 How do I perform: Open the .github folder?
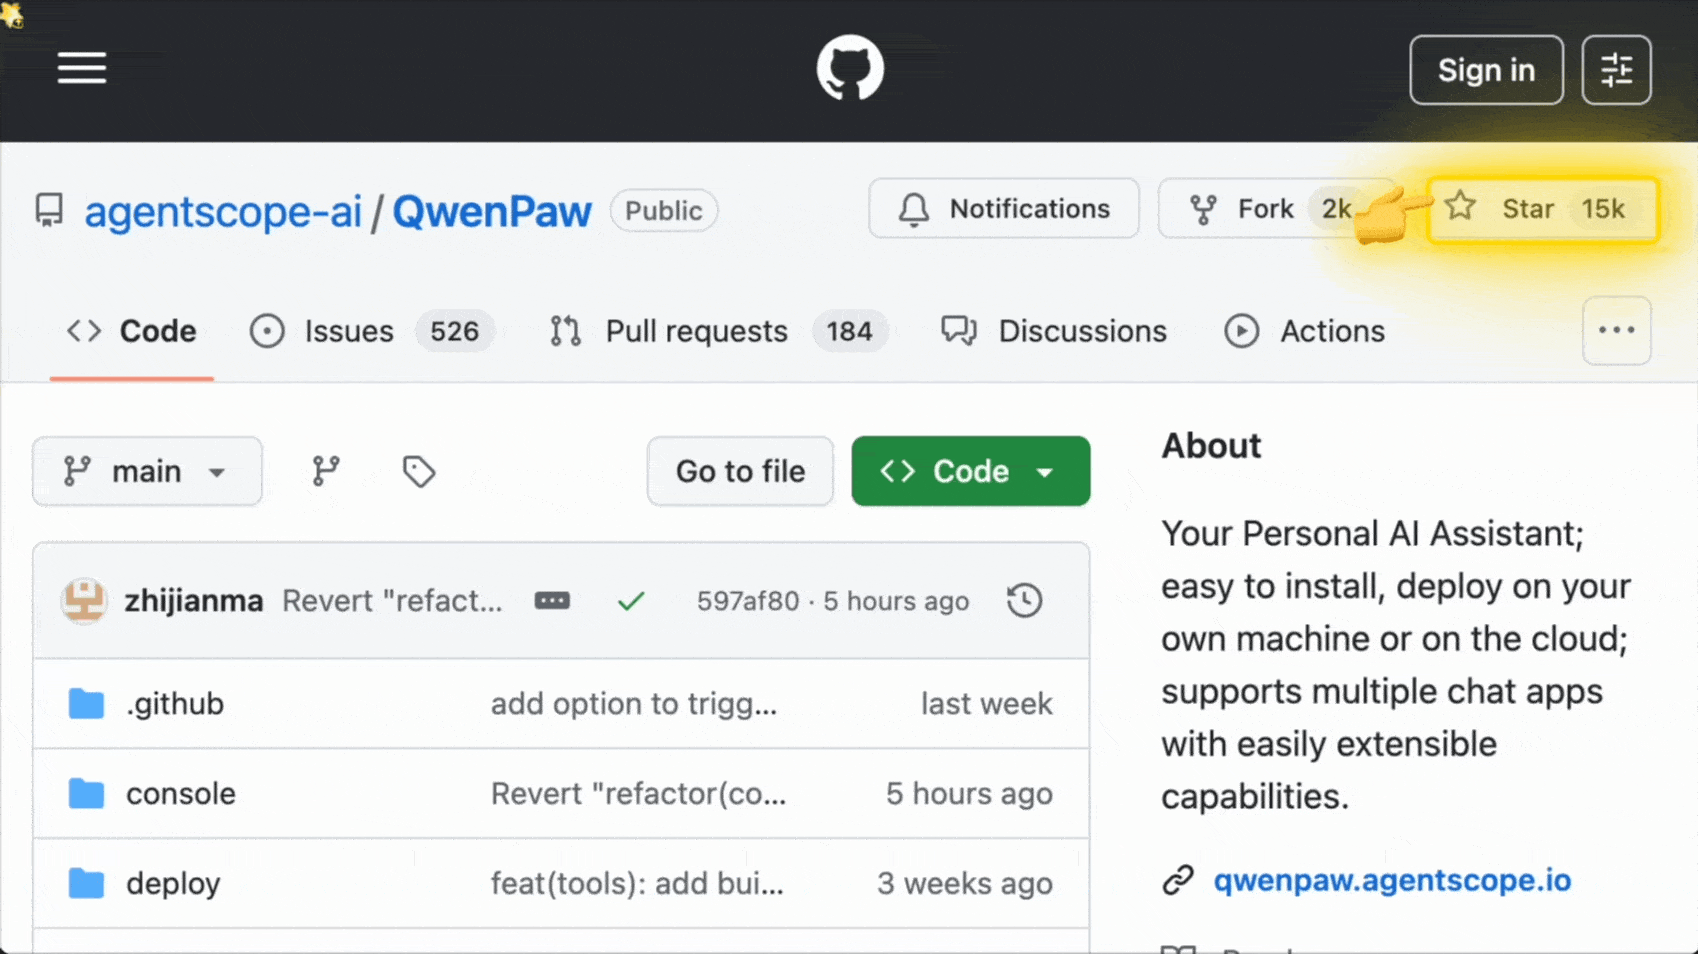tap(175, 704)
